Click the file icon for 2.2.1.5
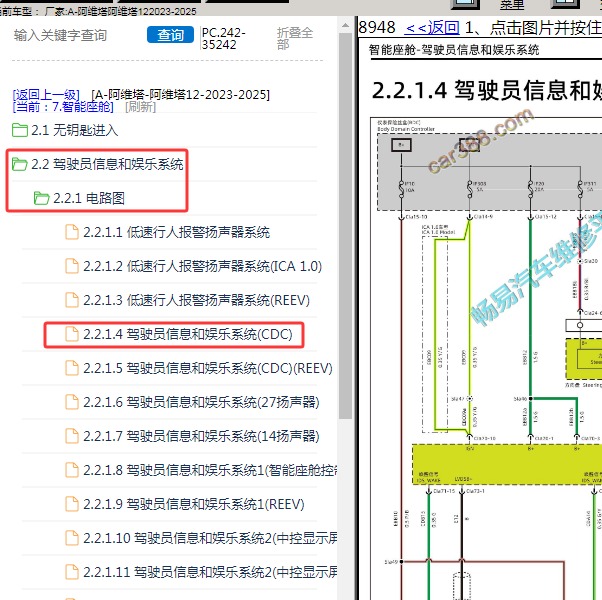Image resolution: width=602 pixels, height=600 pixels. (72, 368)
